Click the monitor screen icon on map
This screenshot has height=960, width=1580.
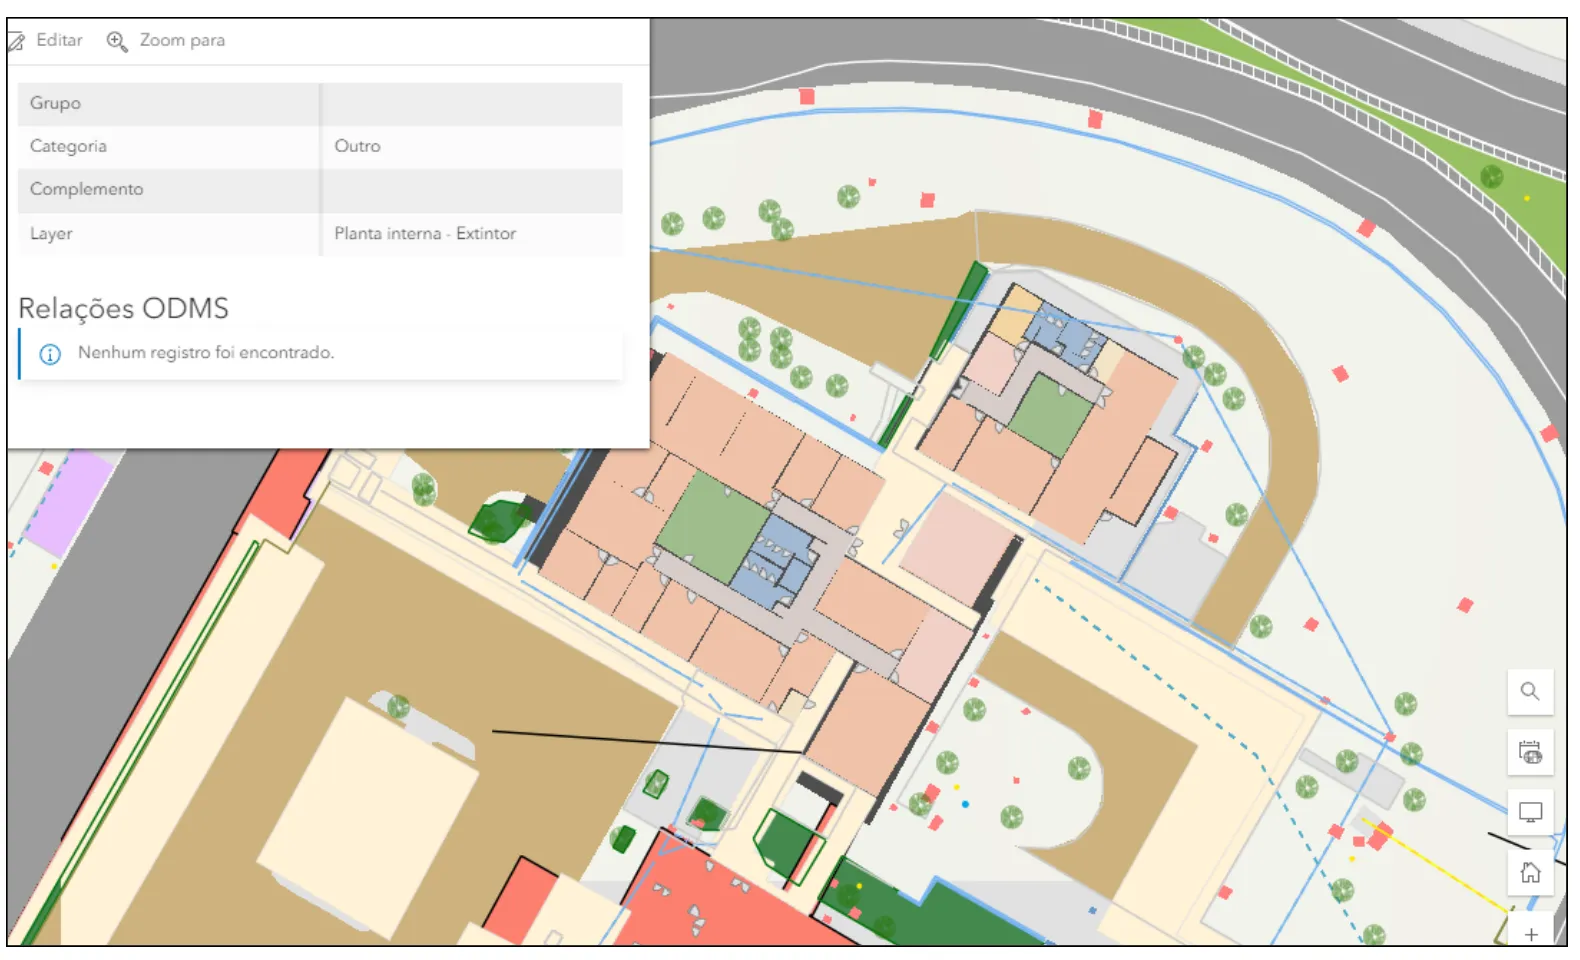coord(1530,812)
